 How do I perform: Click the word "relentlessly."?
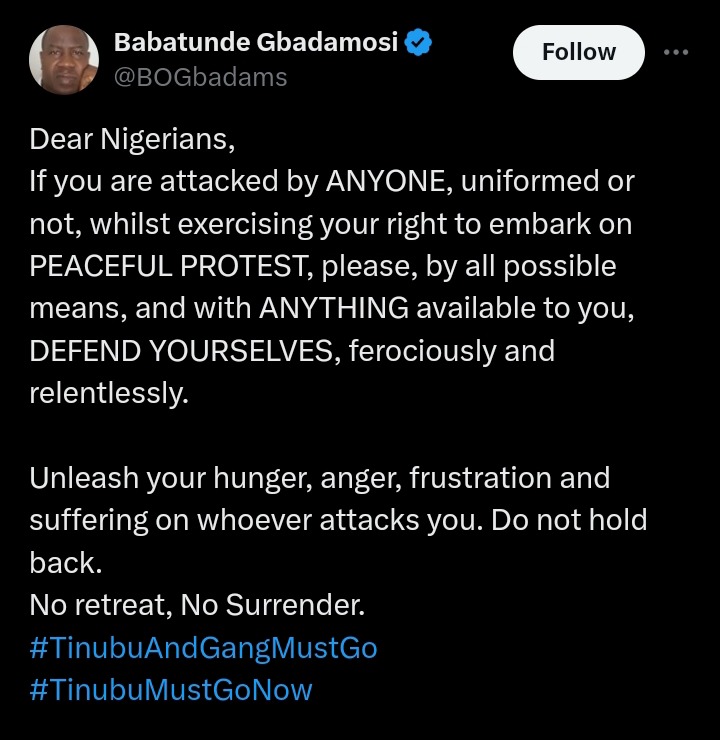pos(109,393)
